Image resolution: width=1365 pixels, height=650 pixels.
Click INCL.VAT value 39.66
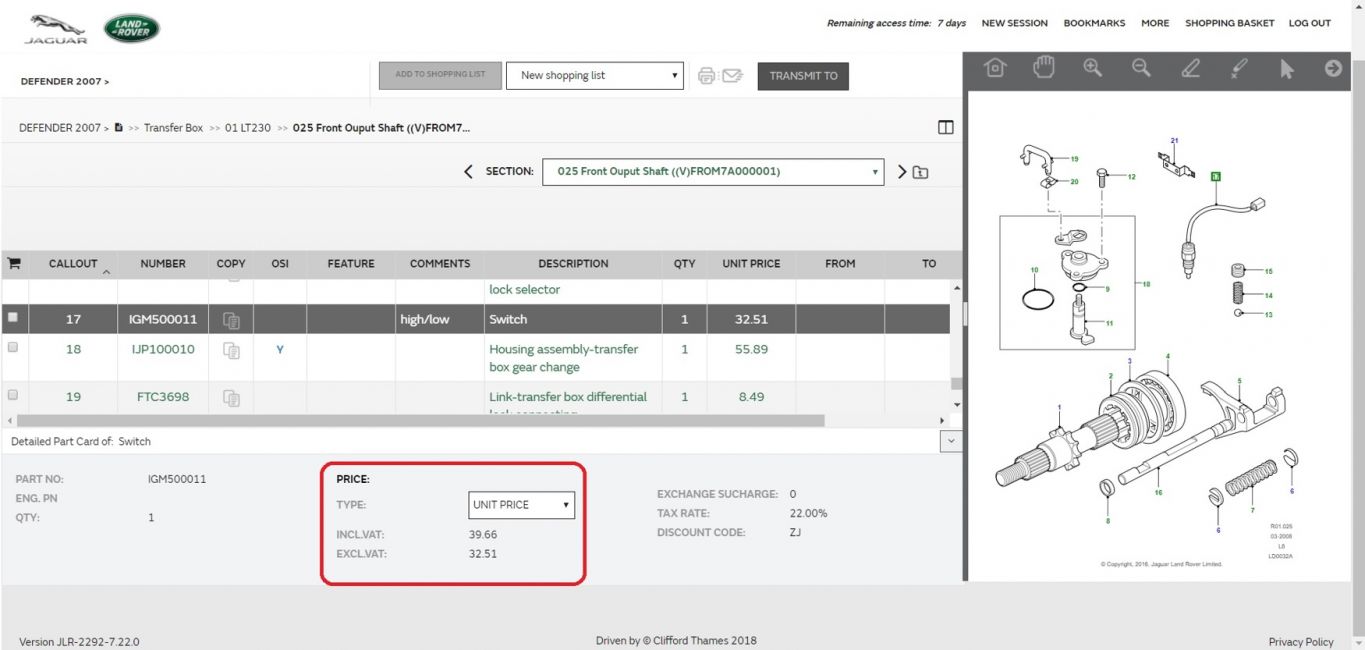point(483,535)
